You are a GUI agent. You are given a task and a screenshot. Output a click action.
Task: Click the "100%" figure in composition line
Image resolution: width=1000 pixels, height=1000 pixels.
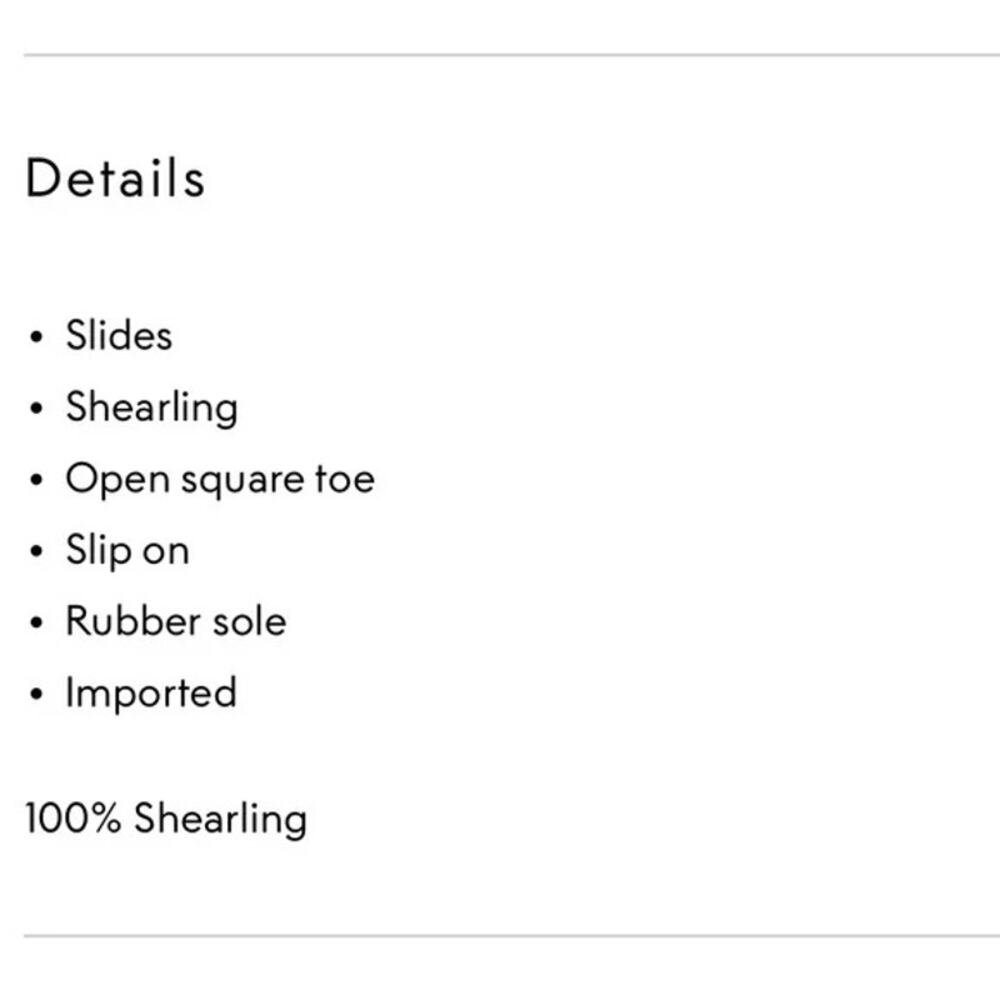[x=73, y=818]
